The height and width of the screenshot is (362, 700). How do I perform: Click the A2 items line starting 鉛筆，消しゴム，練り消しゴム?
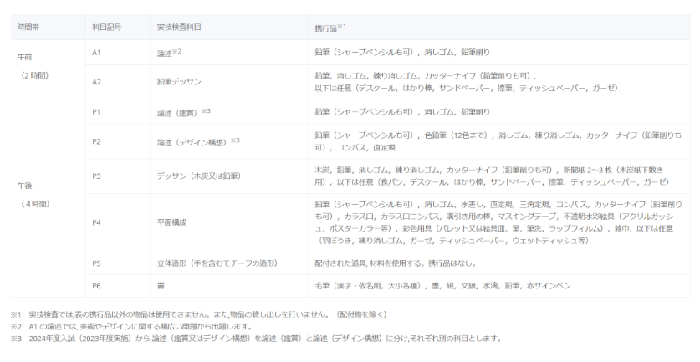coord(425,76)
